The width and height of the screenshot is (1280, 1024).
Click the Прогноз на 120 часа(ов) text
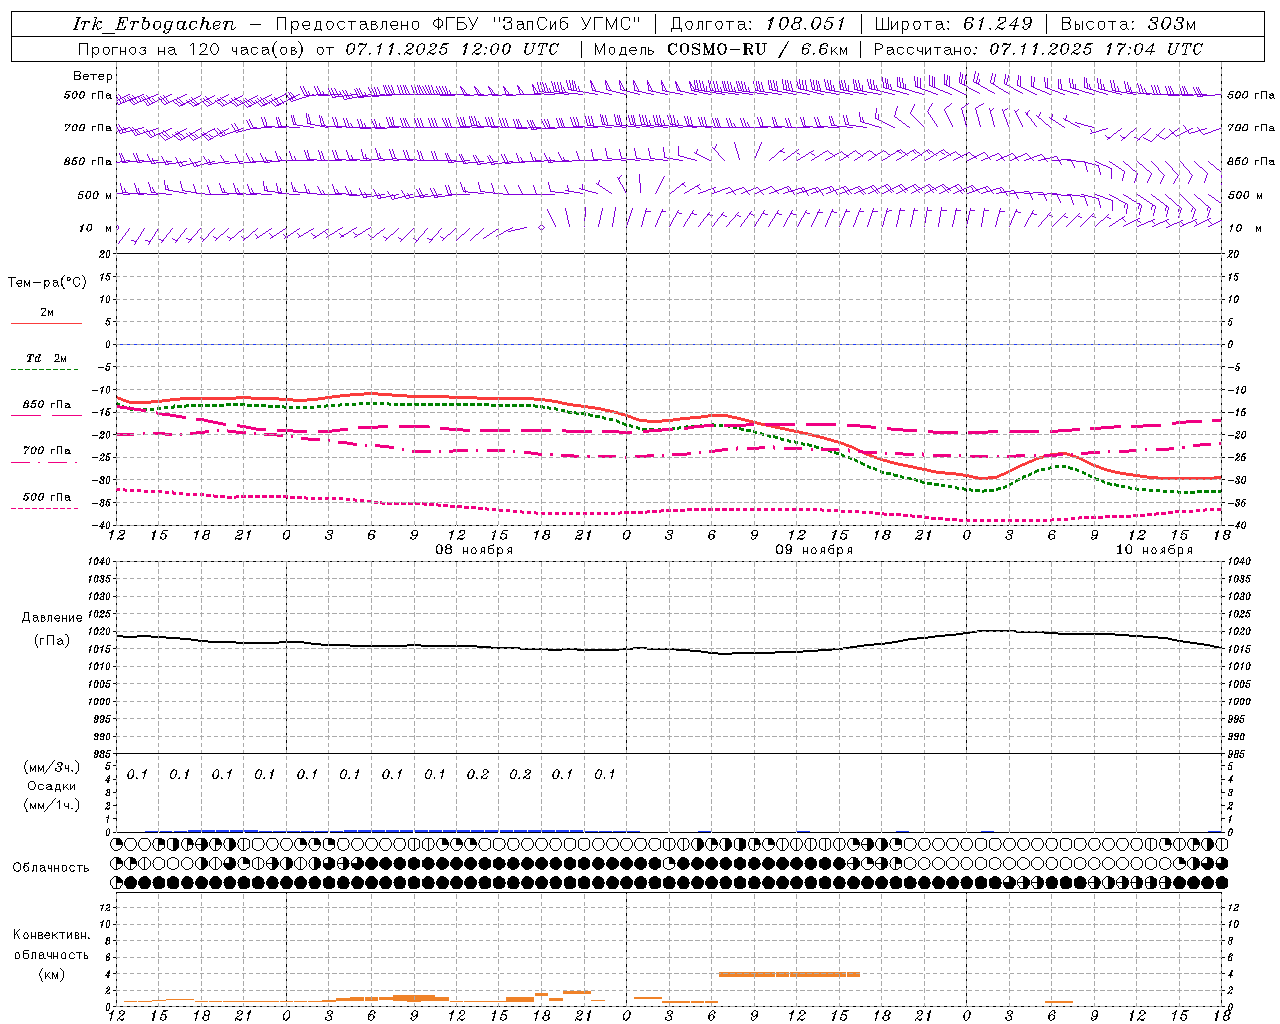(x=191, y=49)
